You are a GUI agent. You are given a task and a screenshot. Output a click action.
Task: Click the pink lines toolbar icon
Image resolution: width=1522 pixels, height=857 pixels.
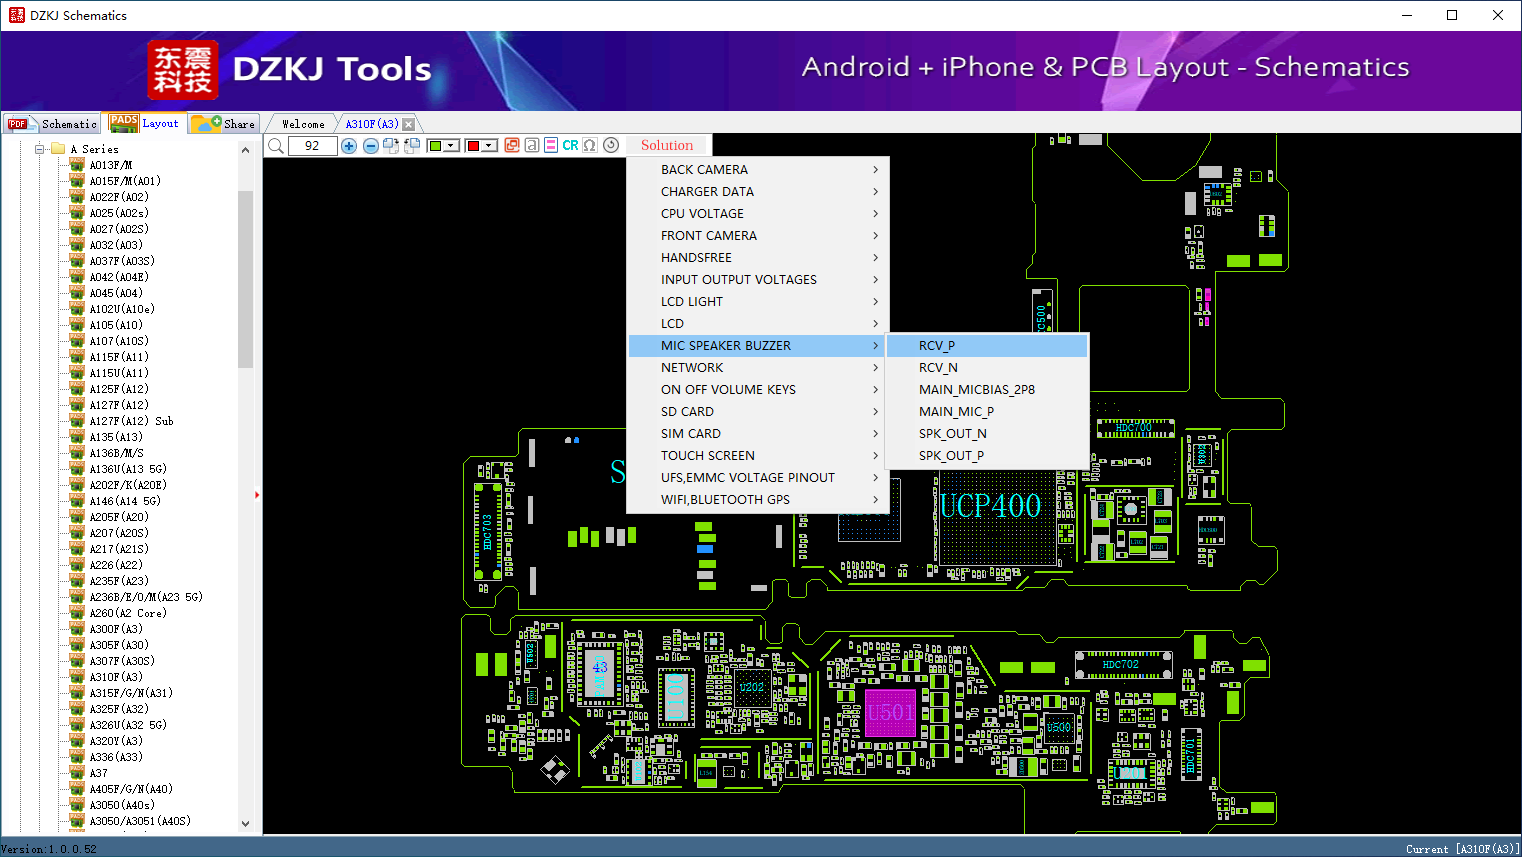pyautogui.click(x=551, y=146)
